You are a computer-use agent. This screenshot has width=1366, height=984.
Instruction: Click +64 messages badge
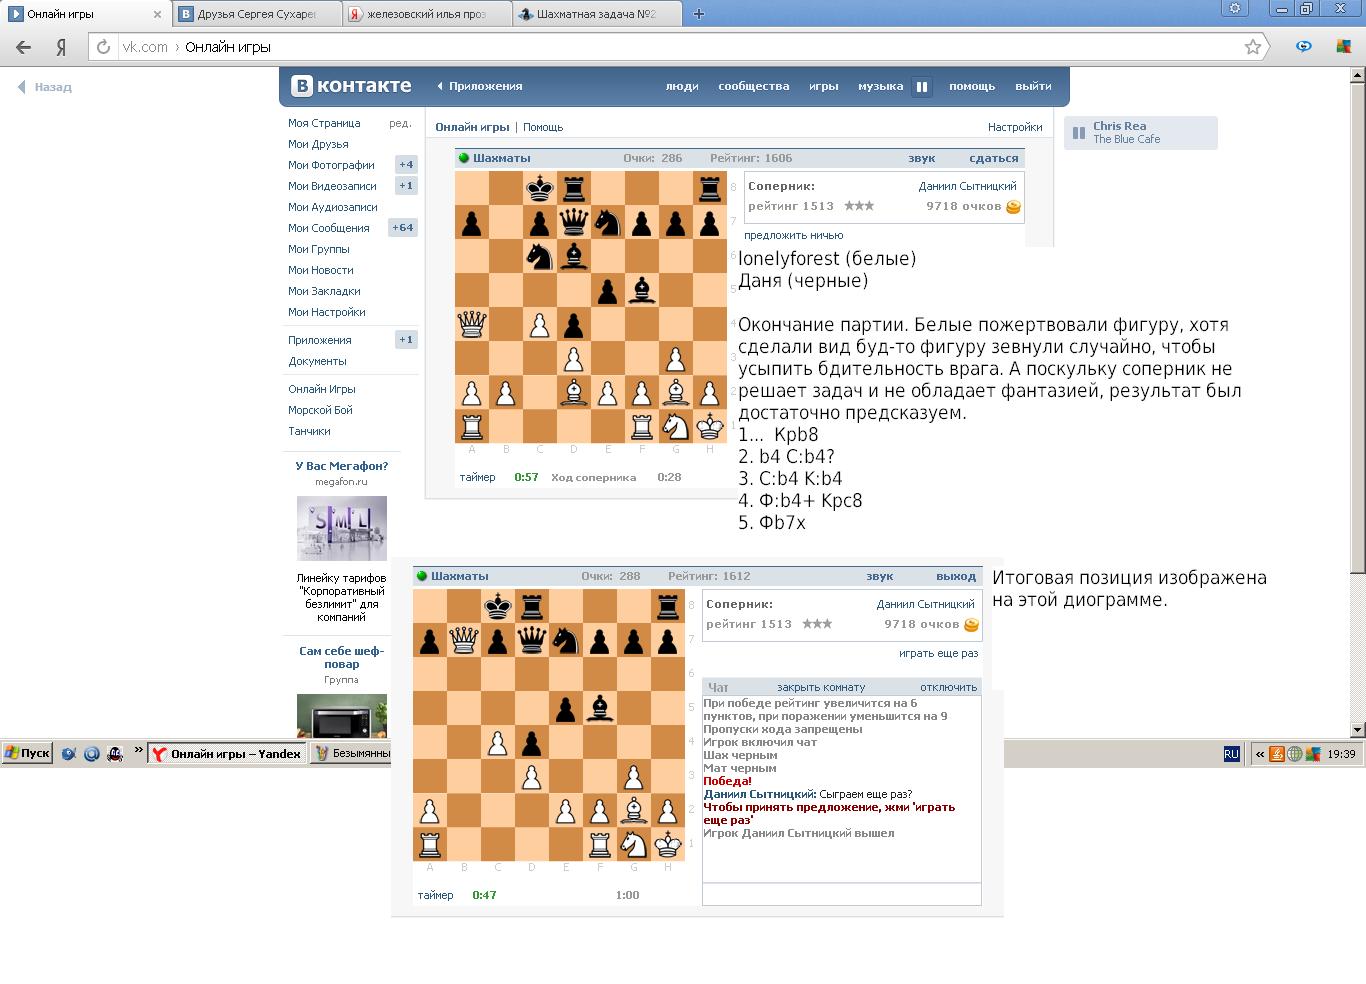coord(403,228)
